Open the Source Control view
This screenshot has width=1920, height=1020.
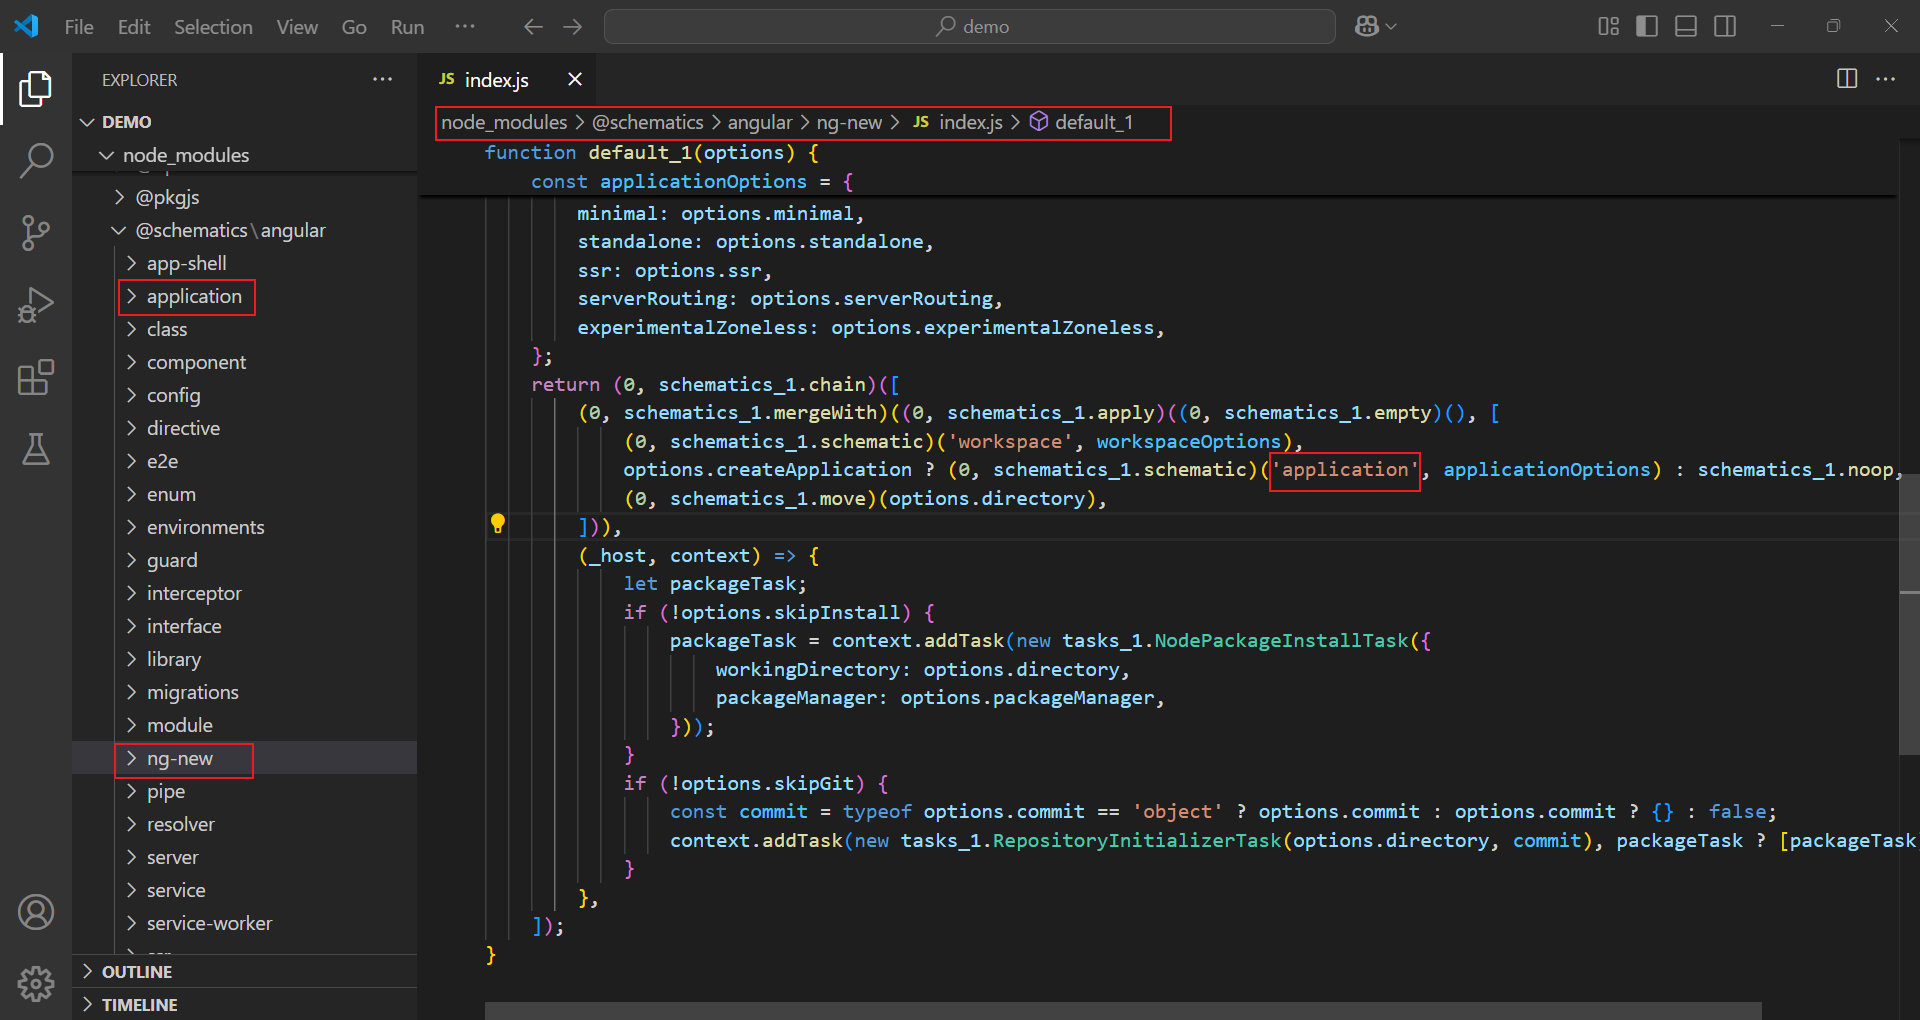pyautogui.click(x=36, y=232)
